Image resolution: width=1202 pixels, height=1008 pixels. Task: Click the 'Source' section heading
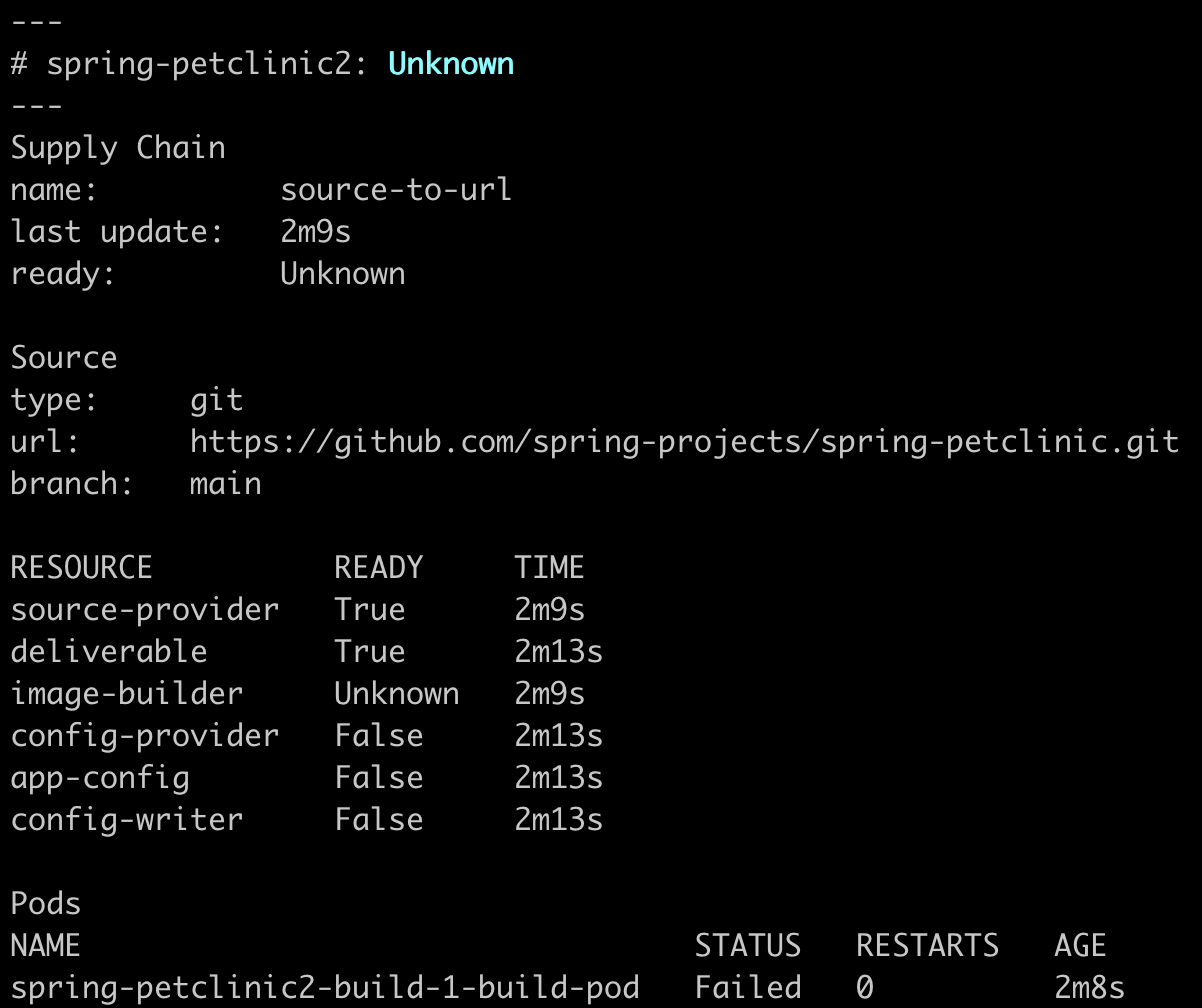pos(64,358)
